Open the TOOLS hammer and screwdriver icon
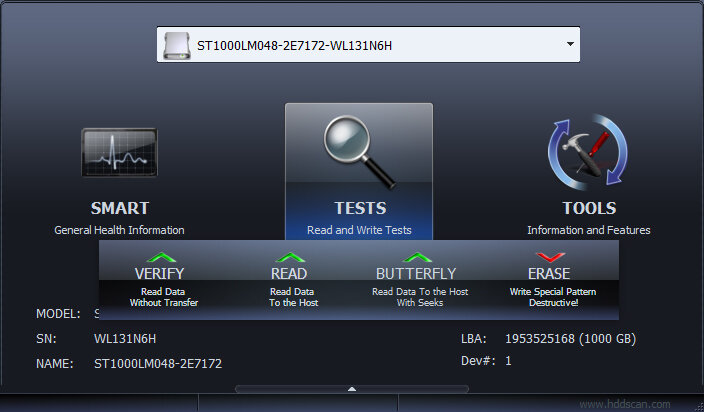The image size is (704, 412). point(588,152)
